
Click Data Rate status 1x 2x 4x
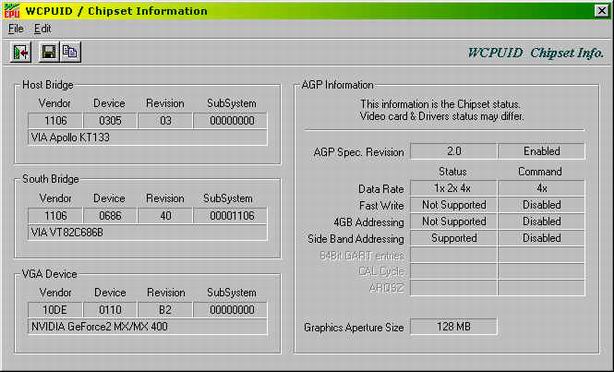(x=454, y=188)
